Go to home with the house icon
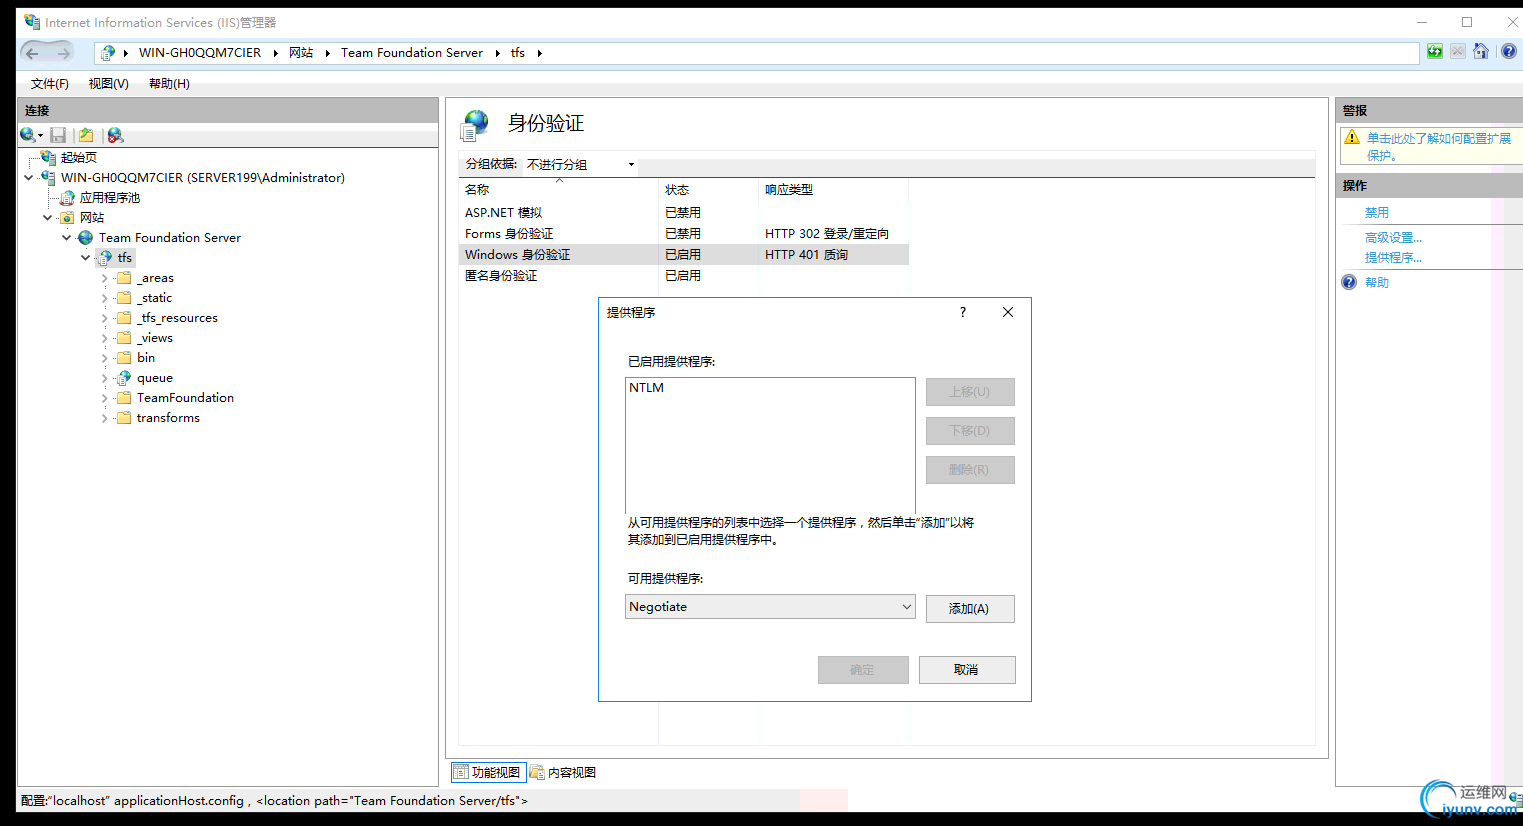 pyautogui.click(x=1481, y=52)
